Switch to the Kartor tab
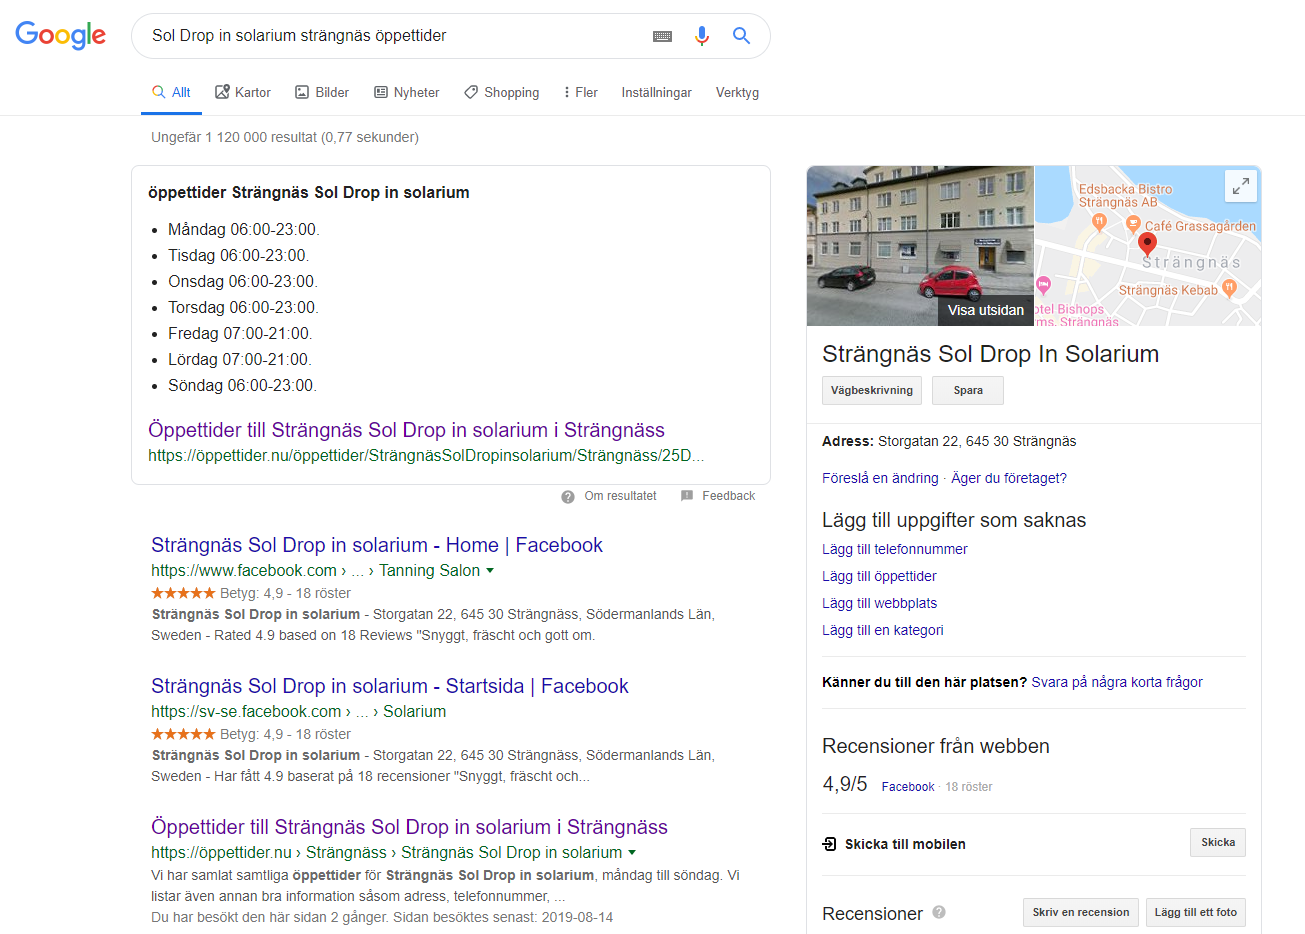This screenshot has height=934, width=1305. click(x=243, y=92)
